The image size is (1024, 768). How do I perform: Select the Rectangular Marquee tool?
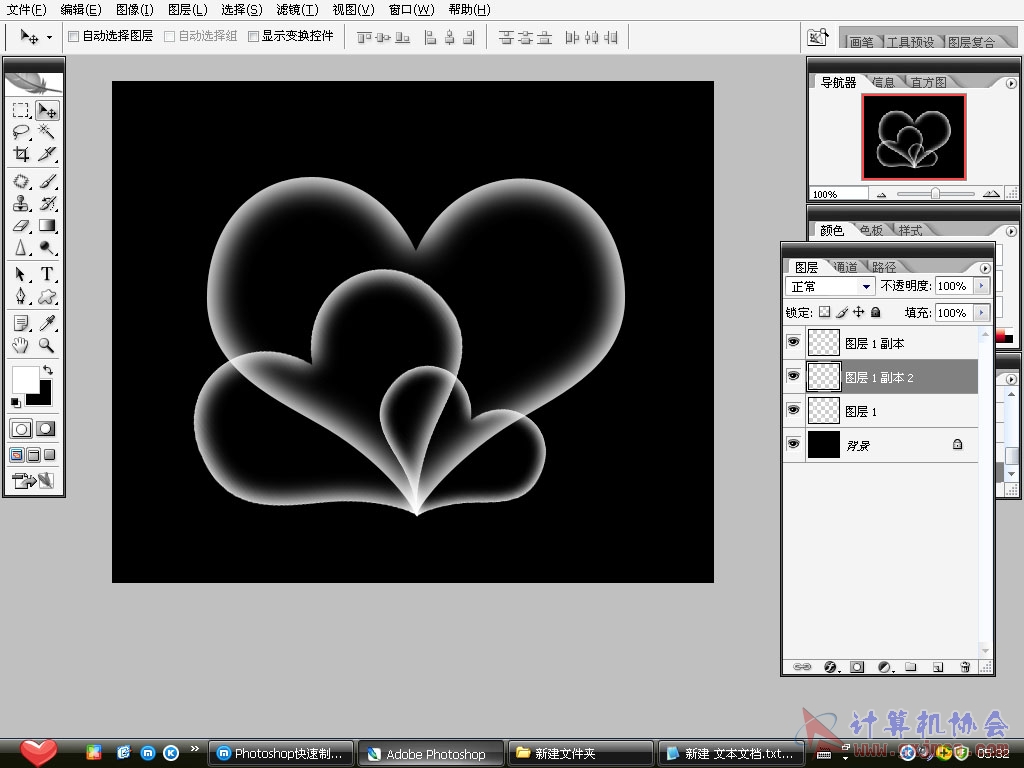tap(21, 110)
